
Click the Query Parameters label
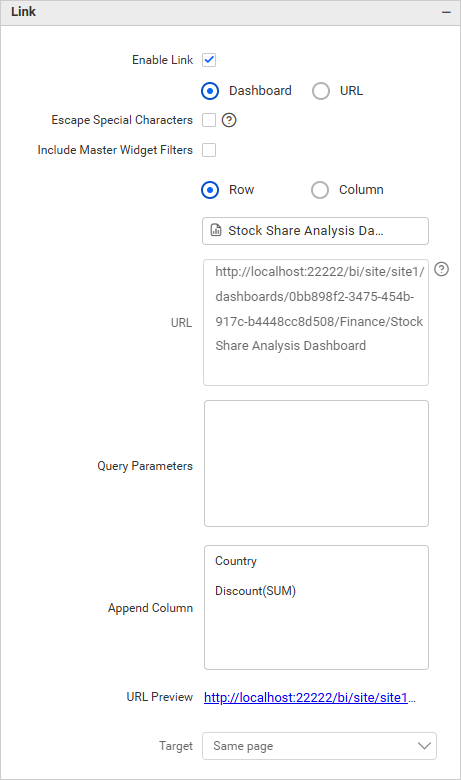[x=145, y=466]
